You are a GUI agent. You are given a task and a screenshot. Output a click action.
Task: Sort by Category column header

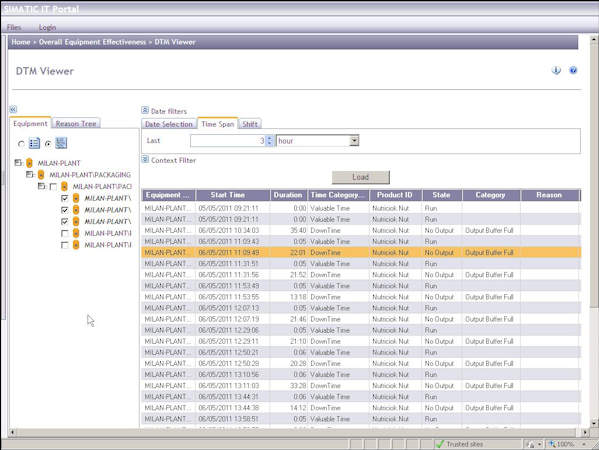pos(491,195)
